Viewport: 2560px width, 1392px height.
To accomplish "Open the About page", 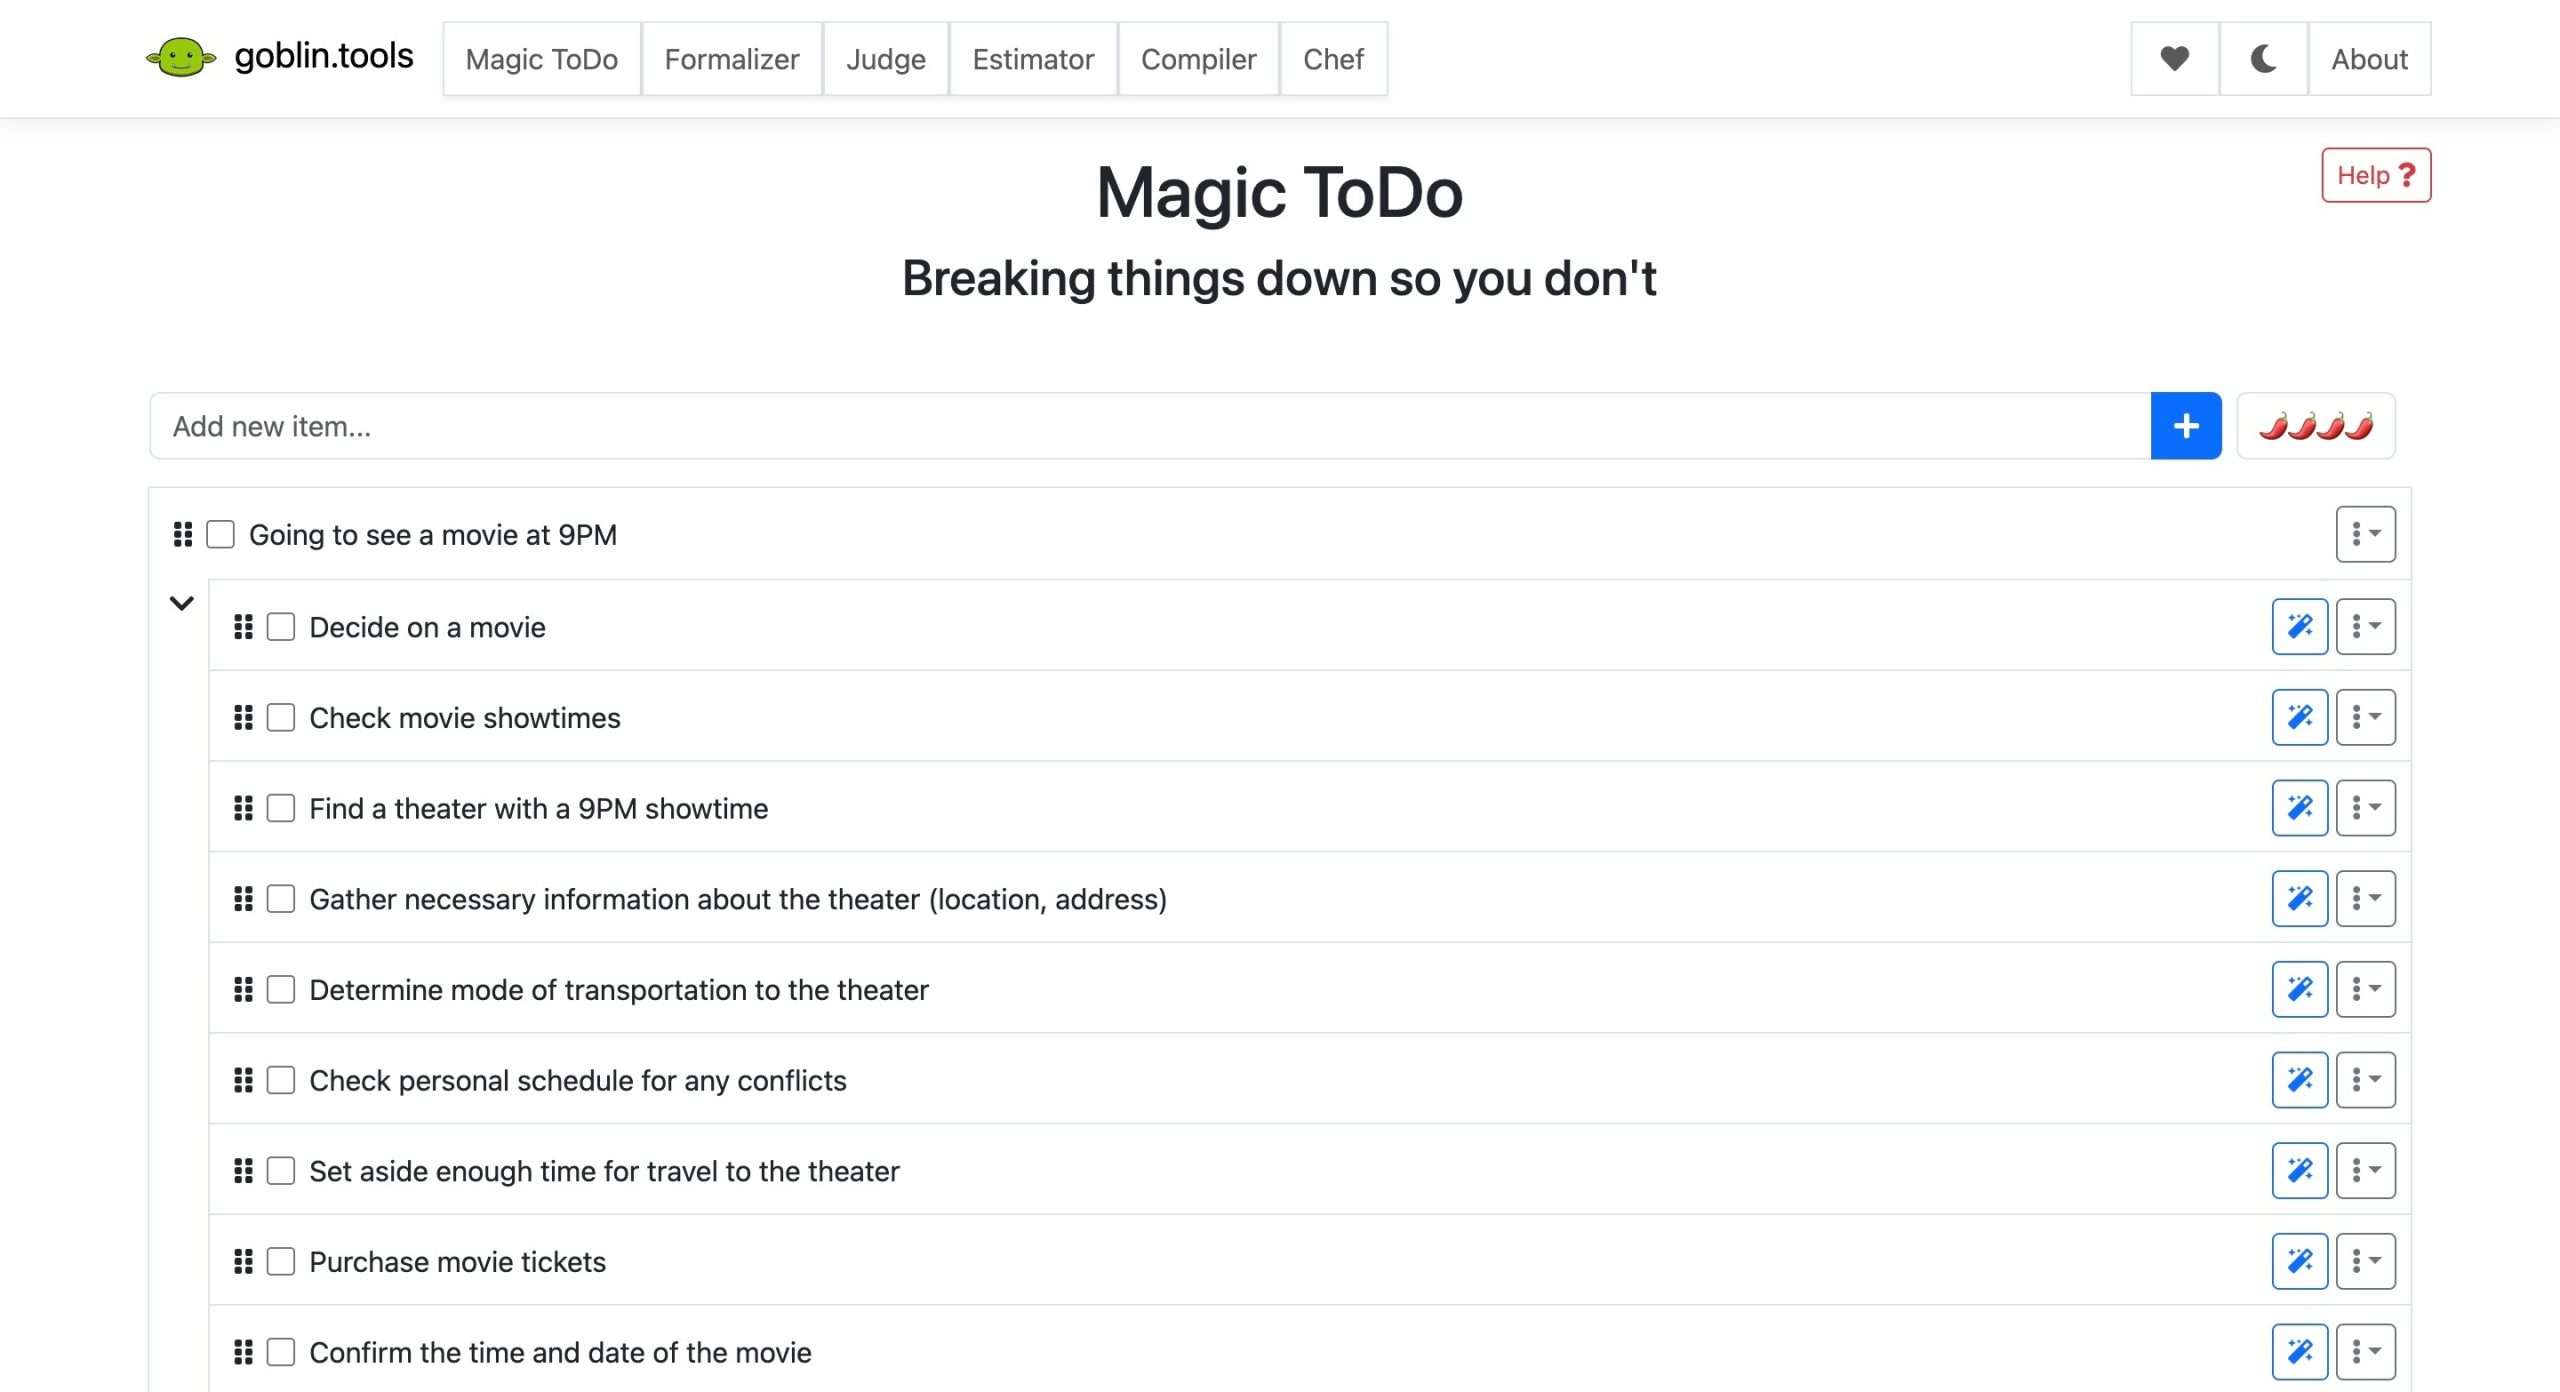I will pos(2369,59).
